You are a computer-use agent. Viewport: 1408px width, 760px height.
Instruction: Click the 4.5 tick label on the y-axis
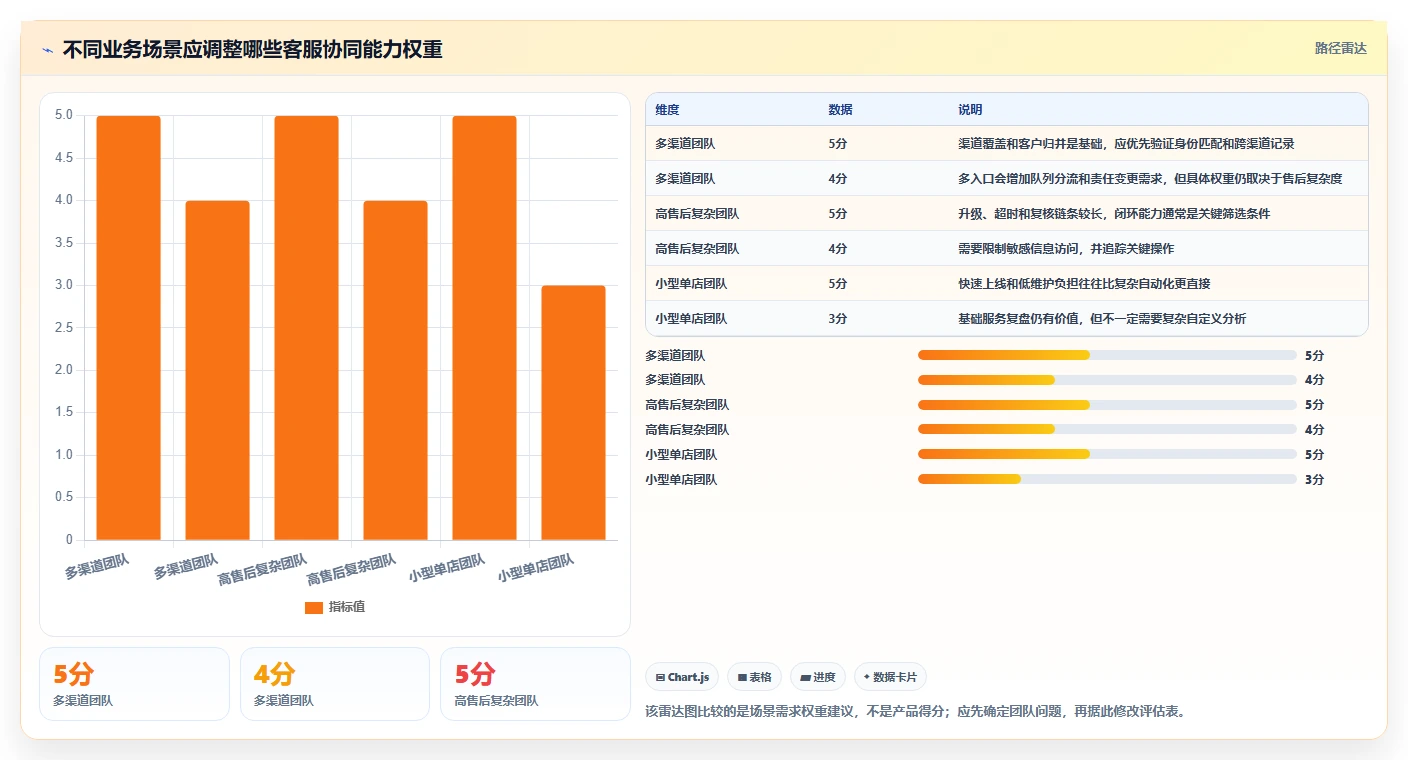click(x=63, y=158)
